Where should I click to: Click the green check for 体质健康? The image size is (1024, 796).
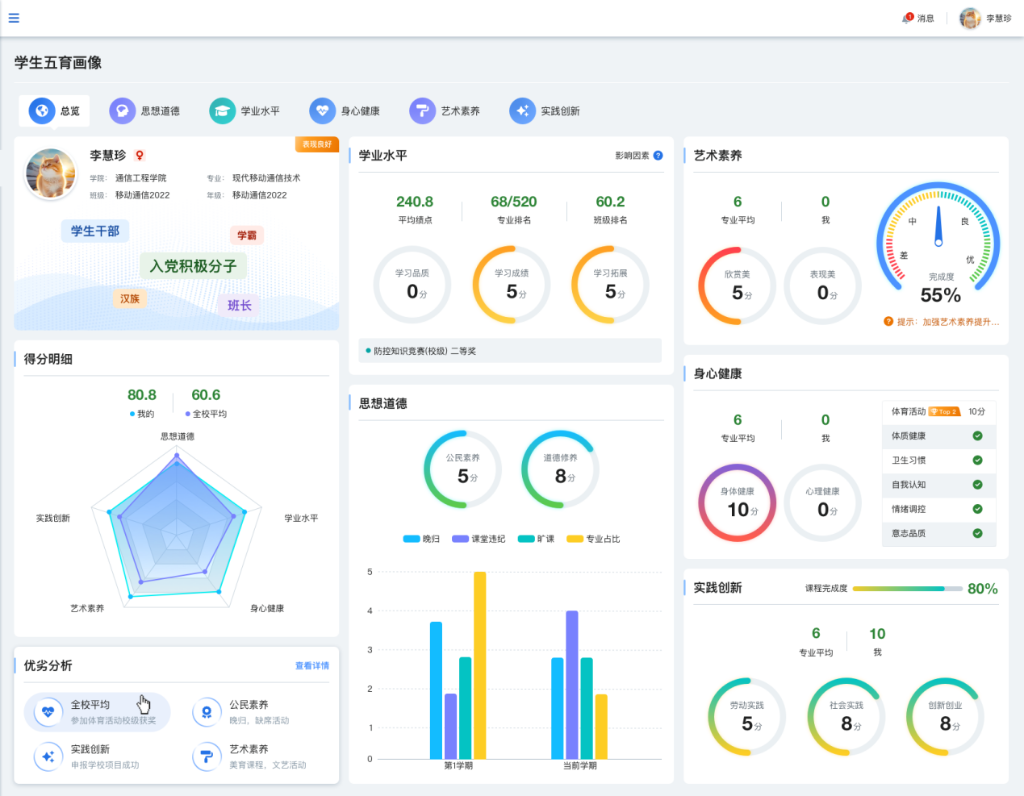coord(978,436)
